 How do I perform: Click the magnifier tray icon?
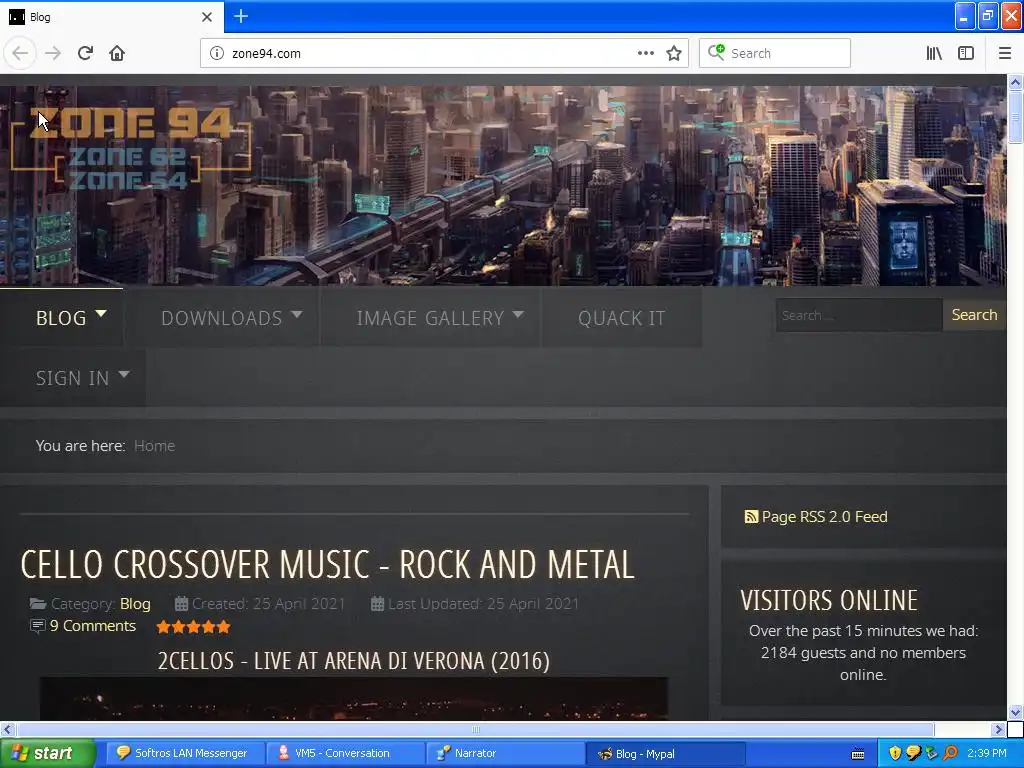click(x=950, y=754)
